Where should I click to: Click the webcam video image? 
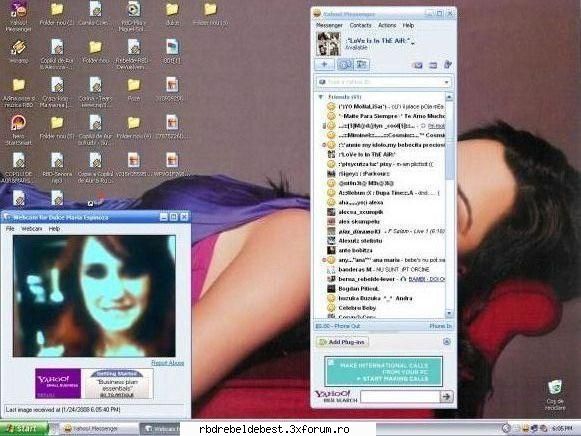(94, 296)
